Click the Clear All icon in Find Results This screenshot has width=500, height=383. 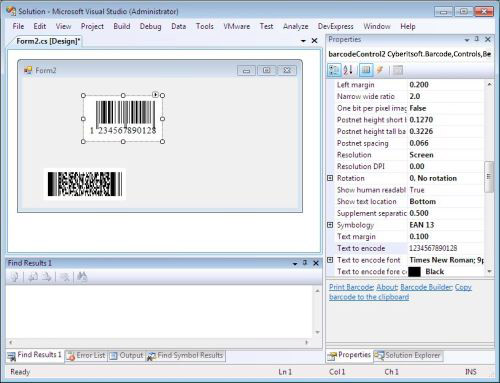tap(65, 277)
